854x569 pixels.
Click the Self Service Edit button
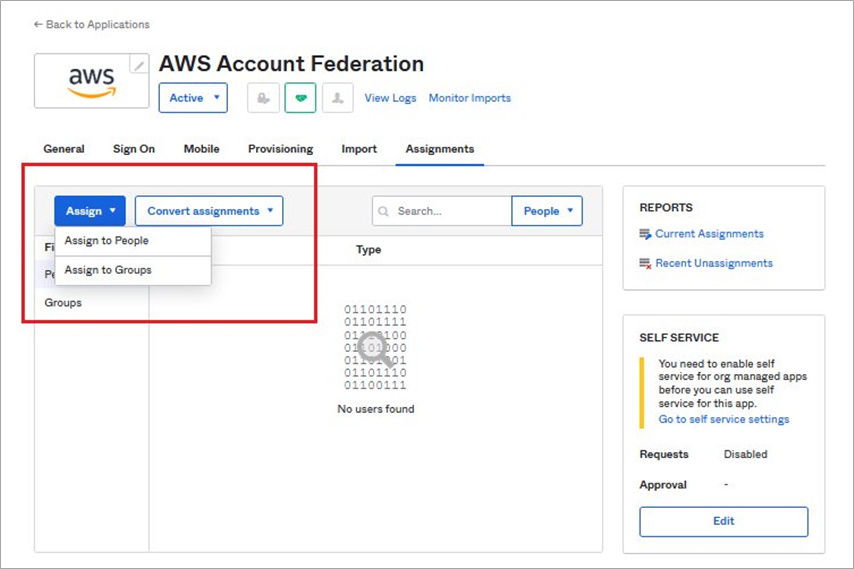coord(724,522)
